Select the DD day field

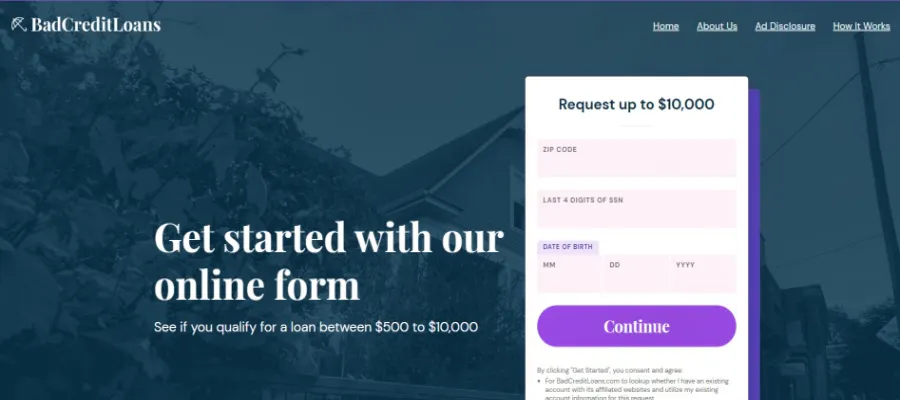pyautogui.click(x=636, y=274)
